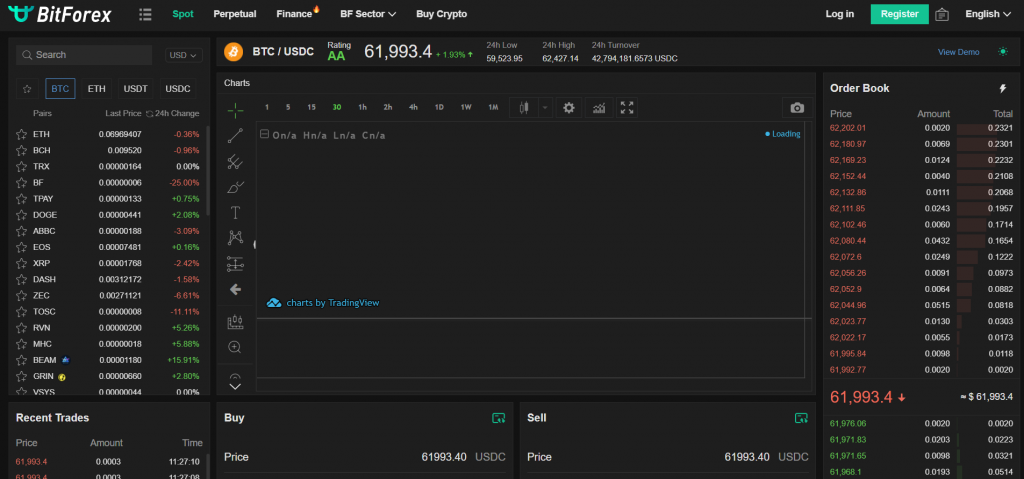Set chart interval to 1W
Screen dimensions: 1024x479
466,107
